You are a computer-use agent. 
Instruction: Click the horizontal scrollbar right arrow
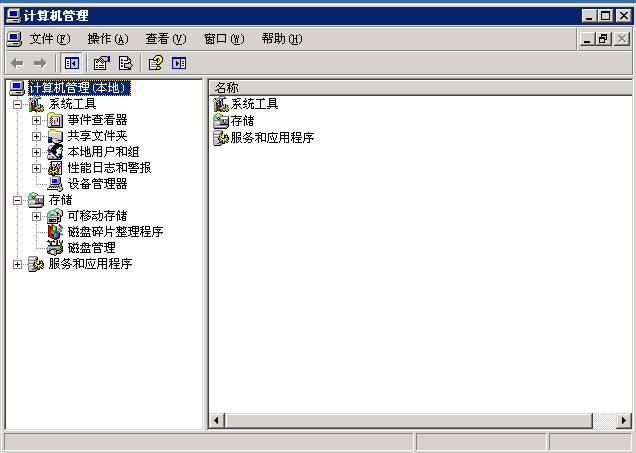pyautogui.click(x=623, y=421)
